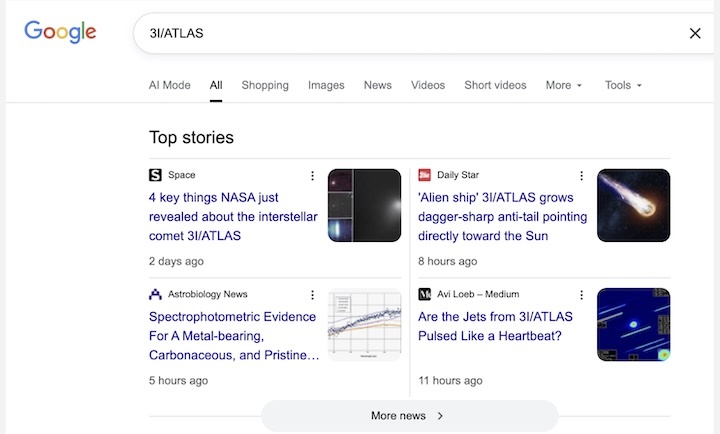The width and height of the screenshot is (720, 434).
Task: Switch to AI Mode tab
Action: click(x=169, y=85)
